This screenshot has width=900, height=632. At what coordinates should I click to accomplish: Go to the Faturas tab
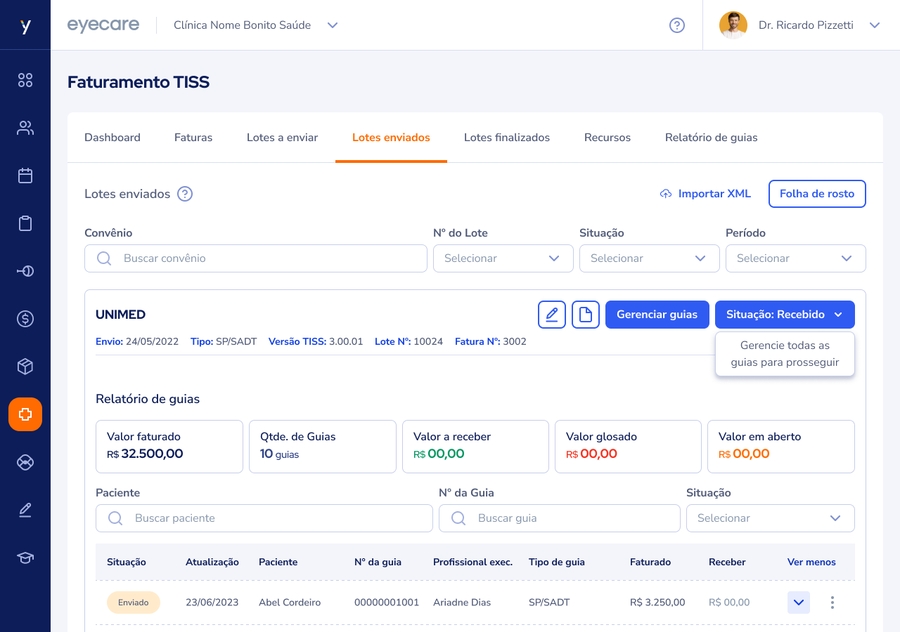point(193,138)
